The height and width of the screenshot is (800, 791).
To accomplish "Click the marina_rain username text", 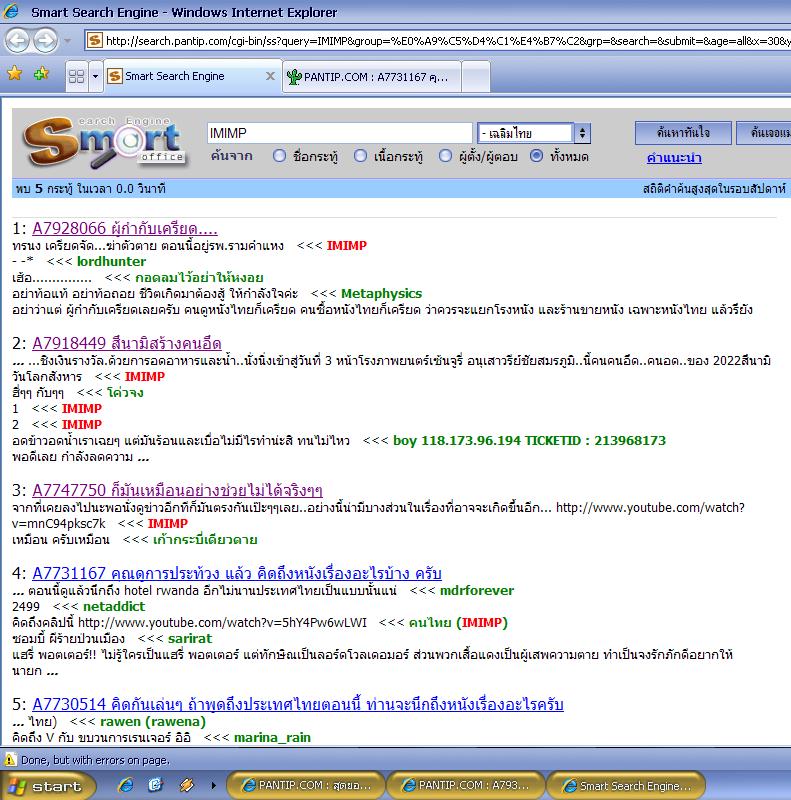I will tap(272, 738).
